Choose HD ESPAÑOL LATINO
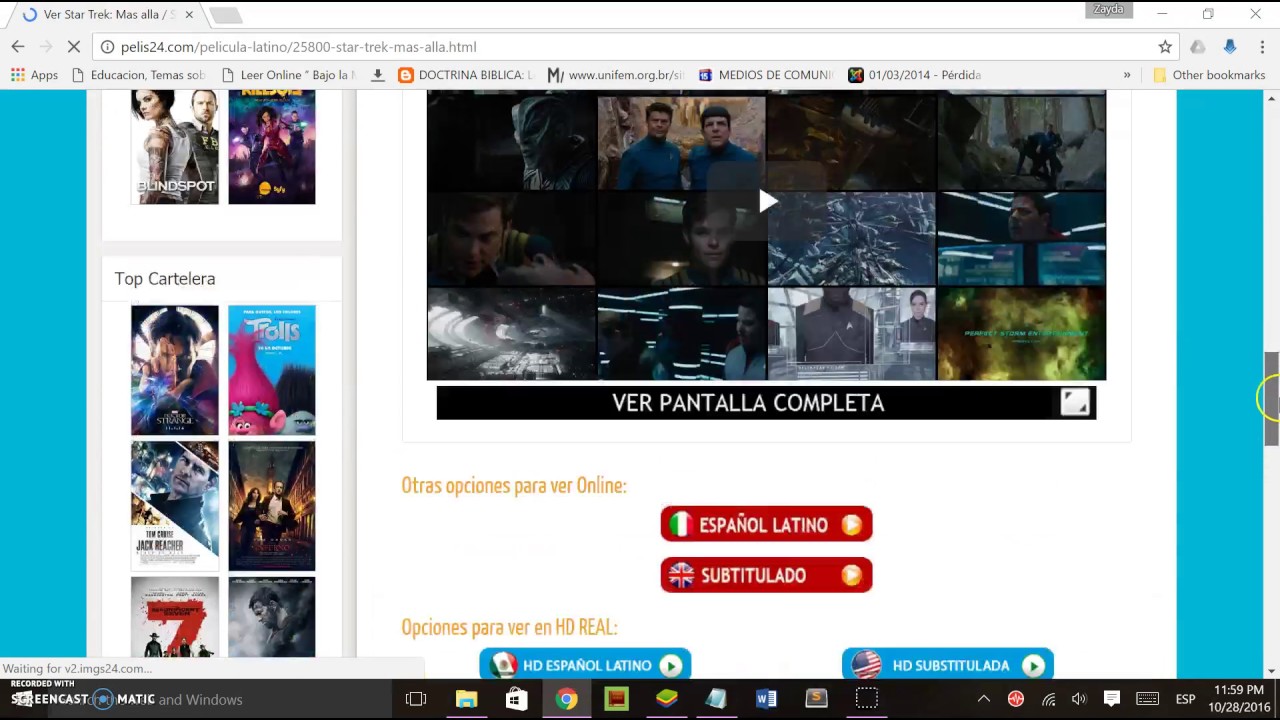The width and height of the screenshot is (1280, 720). click(585, 665)
